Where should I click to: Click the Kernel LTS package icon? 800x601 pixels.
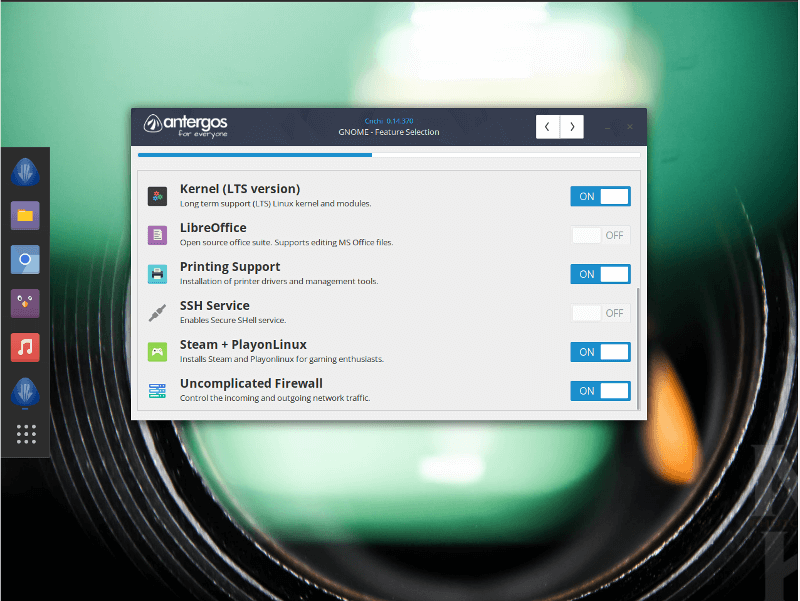click(x=157, y=195)
